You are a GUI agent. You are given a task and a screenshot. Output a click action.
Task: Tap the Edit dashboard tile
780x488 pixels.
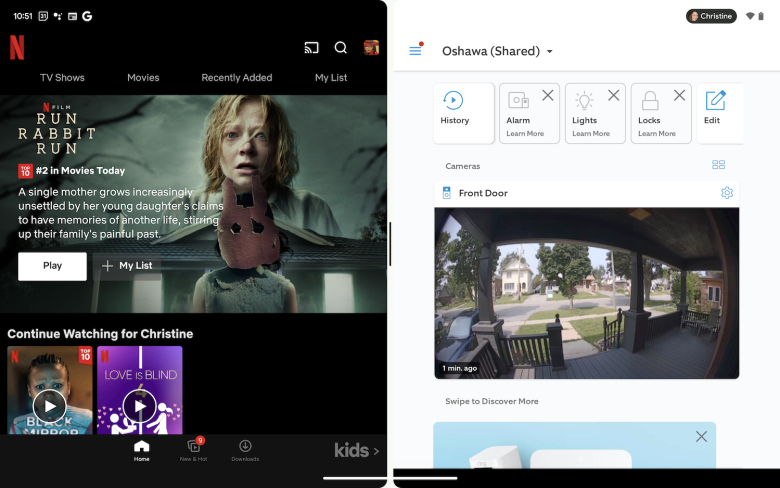[x=714, y=112]
